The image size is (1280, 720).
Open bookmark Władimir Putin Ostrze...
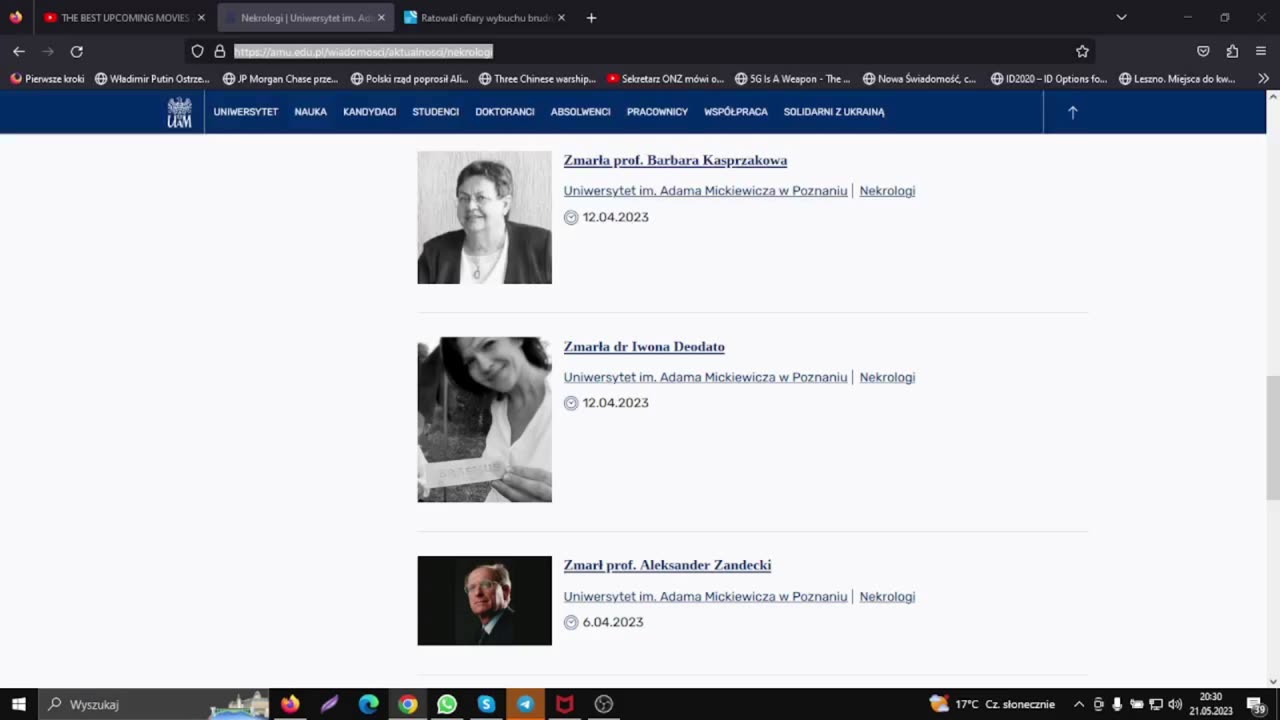(x=152, y=79)
